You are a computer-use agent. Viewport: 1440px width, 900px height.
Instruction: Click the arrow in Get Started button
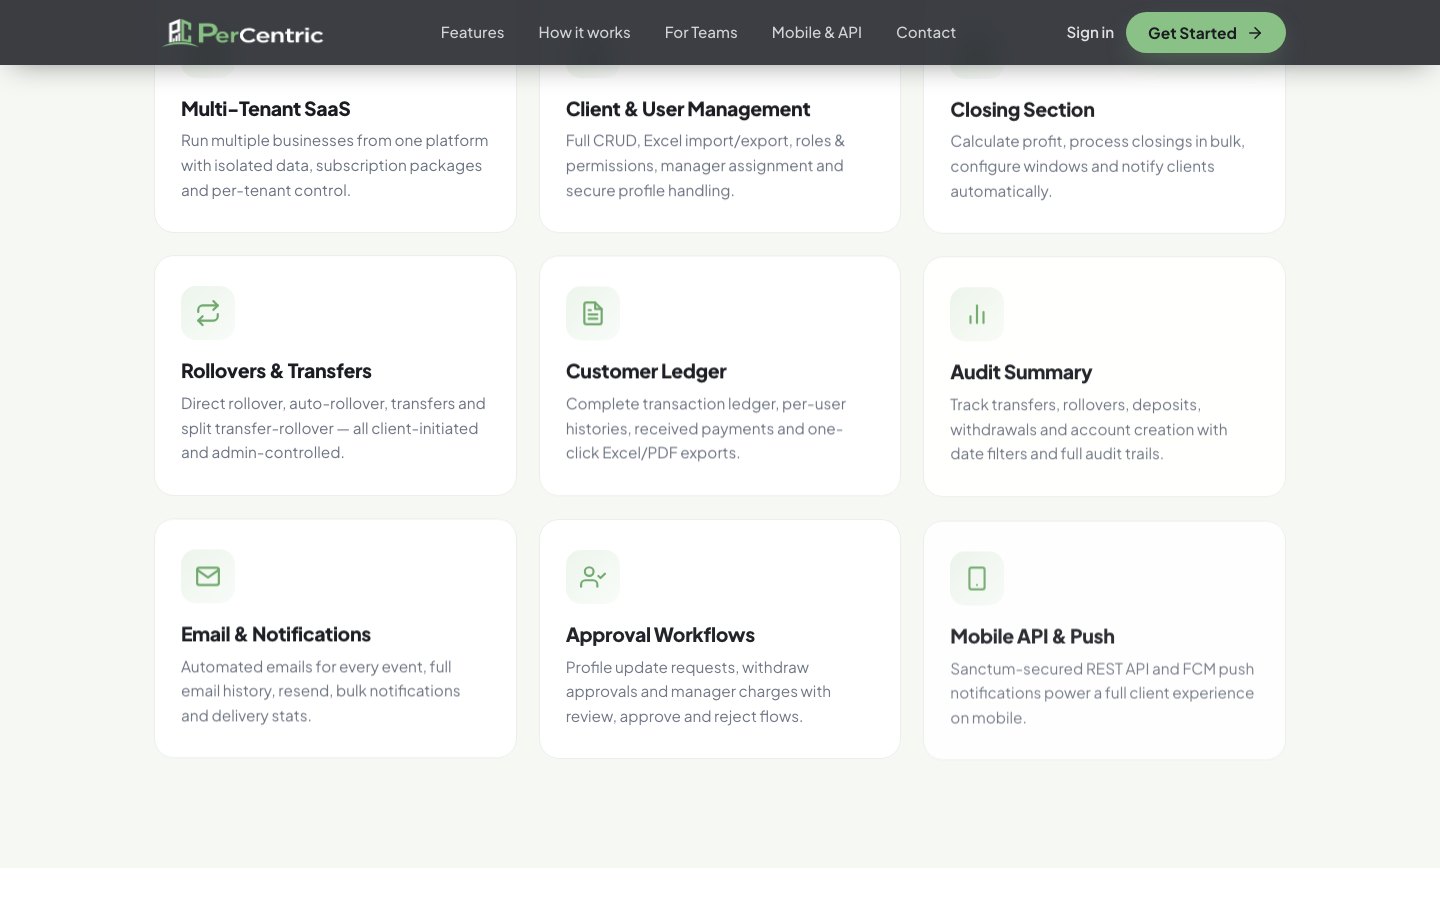click(1255, 33)
